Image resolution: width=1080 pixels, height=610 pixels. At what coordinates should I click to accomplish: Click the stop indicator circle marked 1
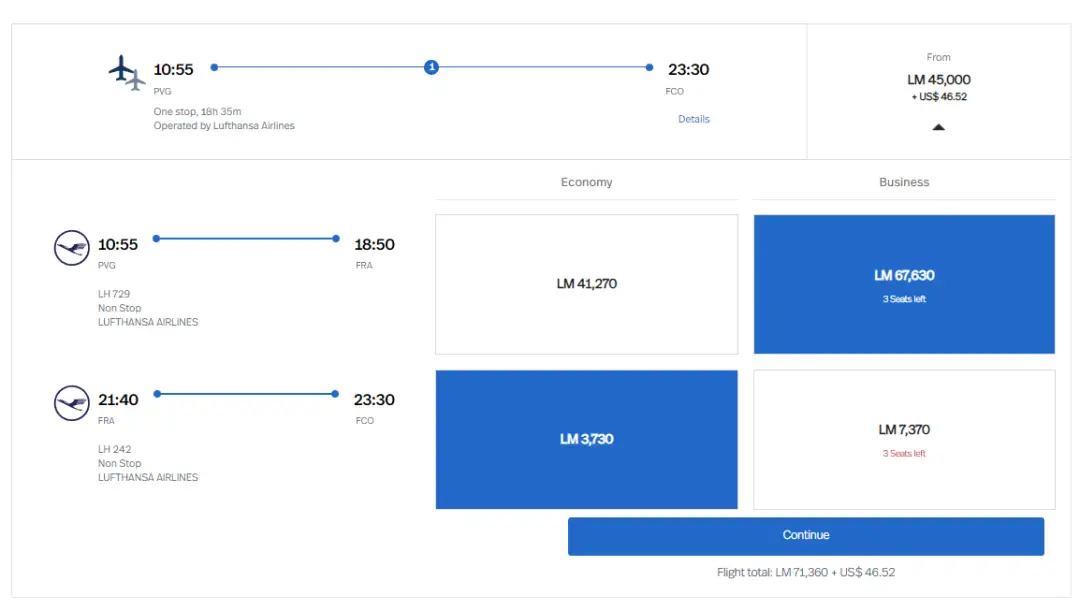click(431, 67)
